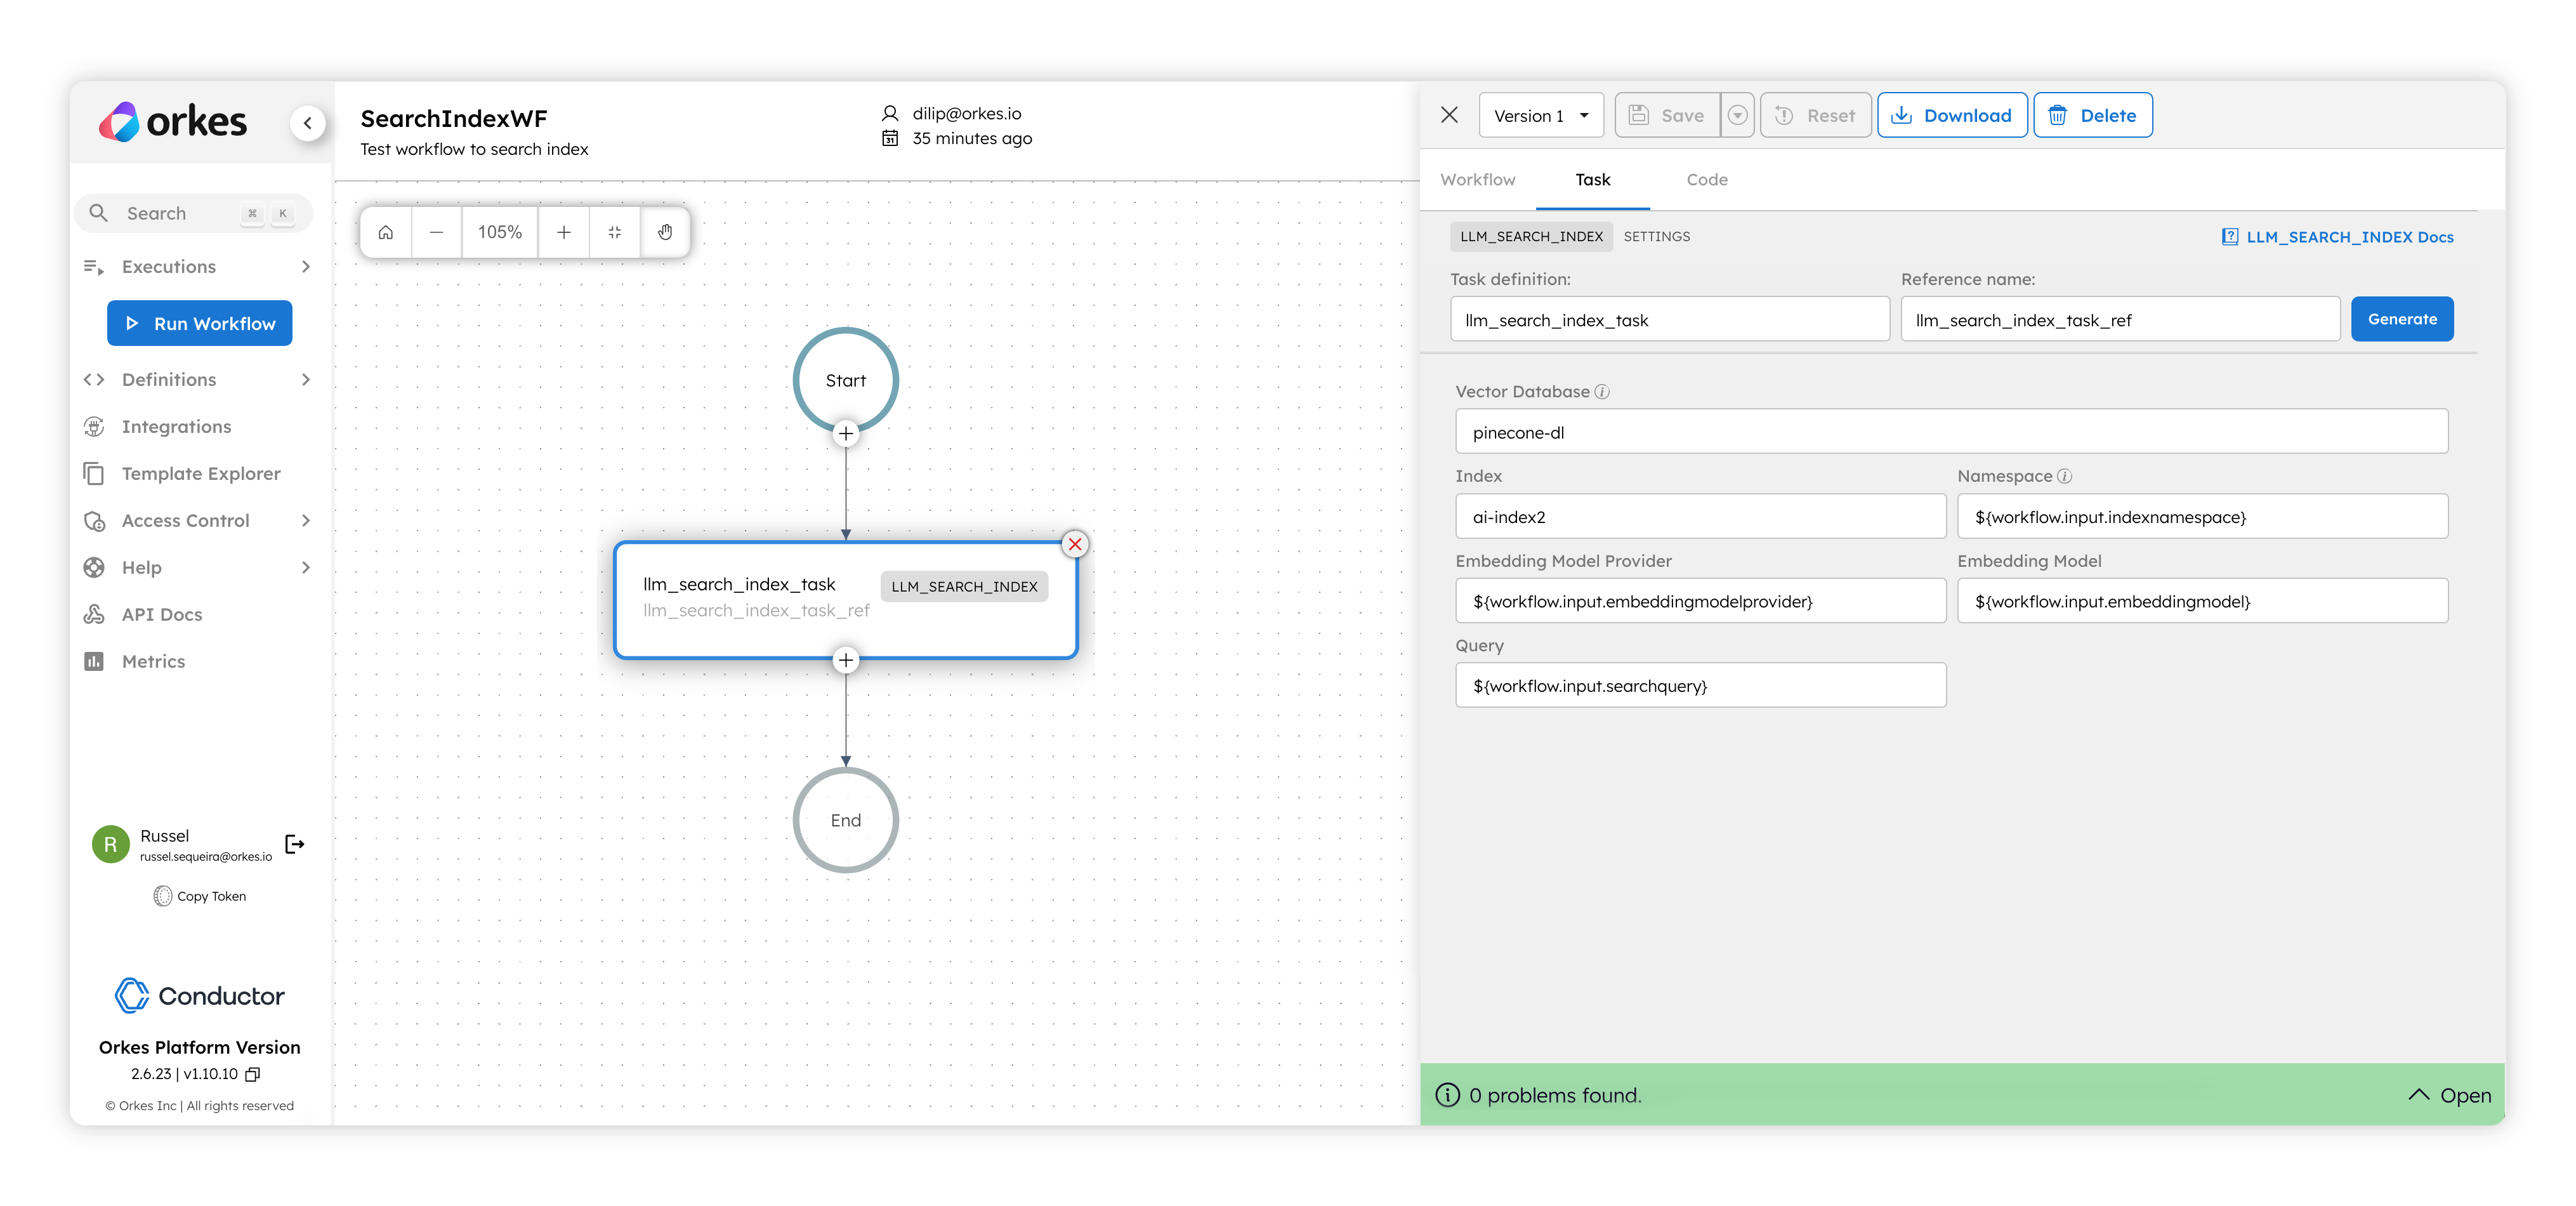Image resolution: width=2576 pixels, height=1206 pixels.
Task: Click the fit-to-screen collapse arrows icon
Action: (615, 232)
